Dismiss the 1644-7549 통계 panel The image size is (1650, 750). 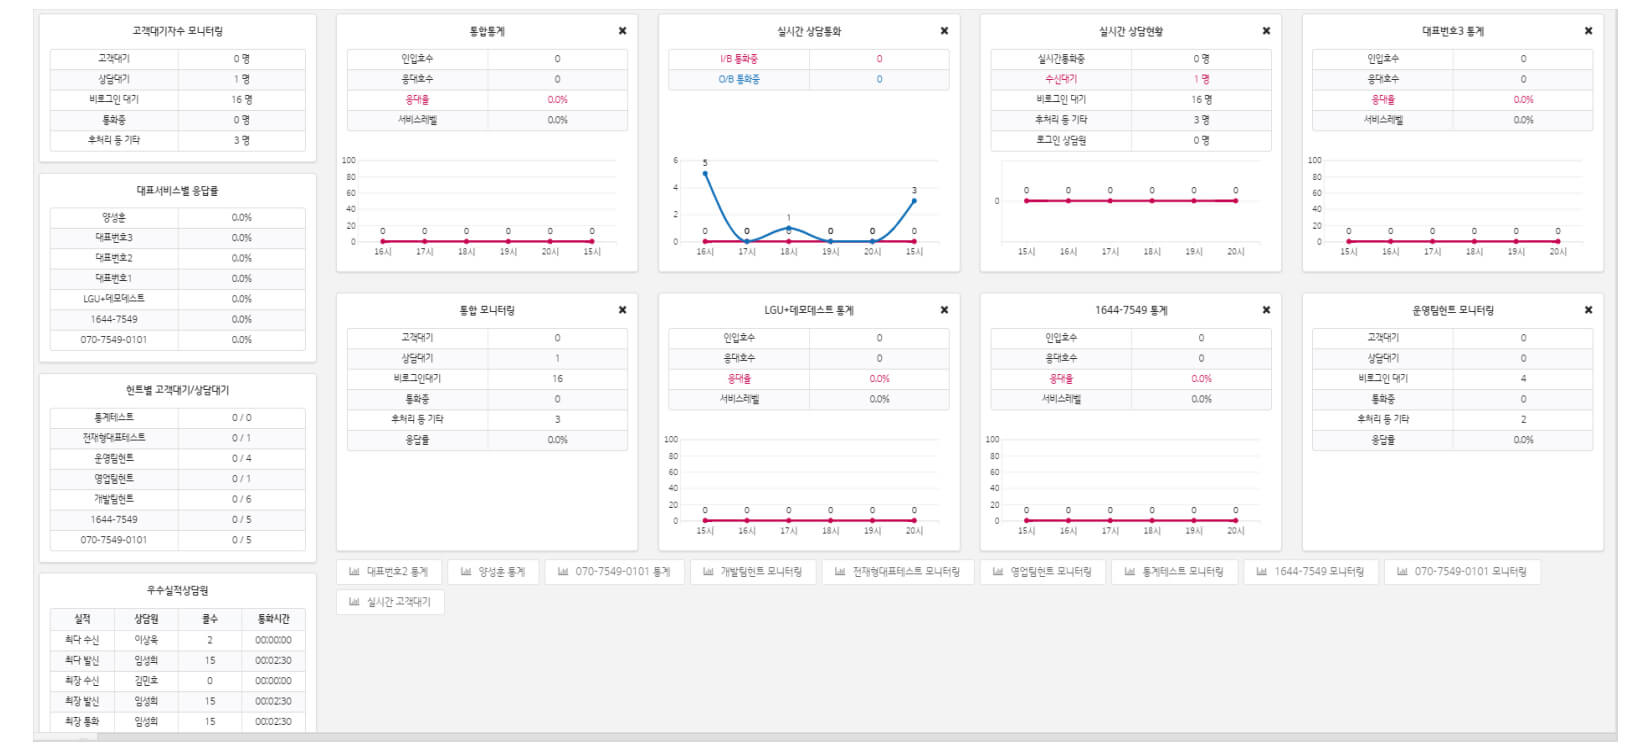pyautogui.click(x=1266, y=310)
